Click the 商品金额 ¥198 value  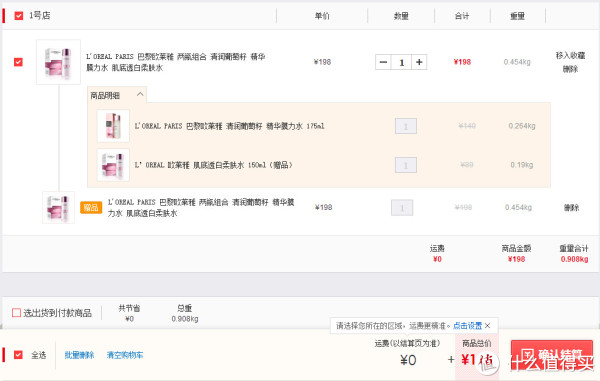516,259
